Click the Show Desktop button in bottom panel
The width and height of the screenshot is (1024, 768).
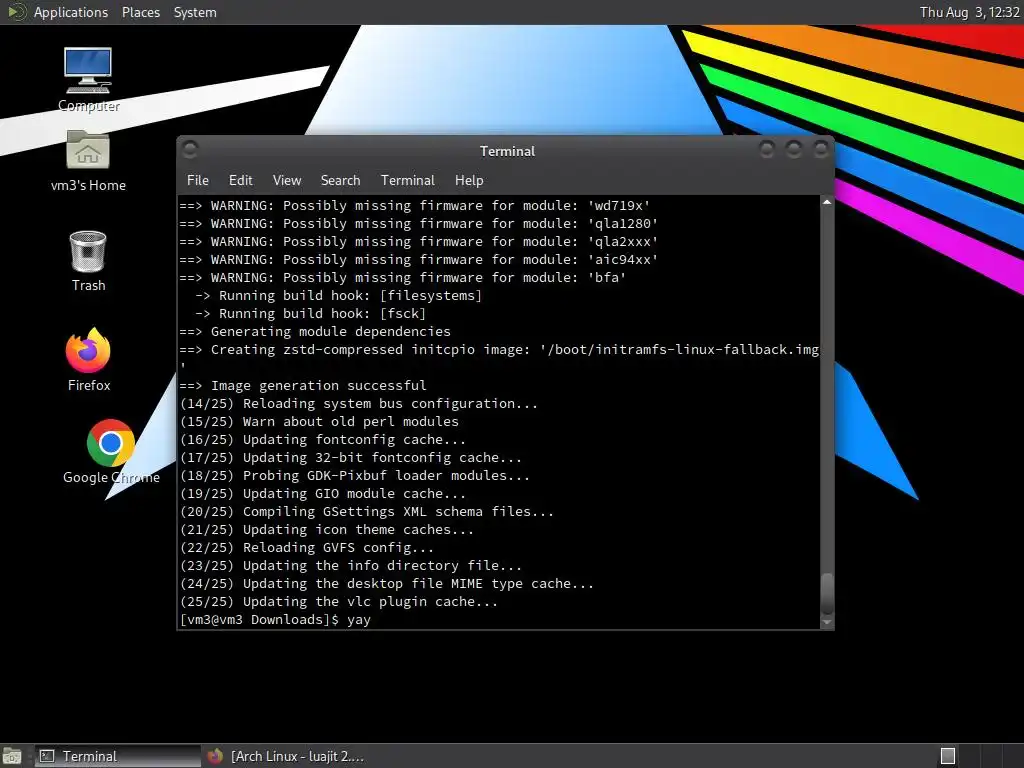click(12, 756)
